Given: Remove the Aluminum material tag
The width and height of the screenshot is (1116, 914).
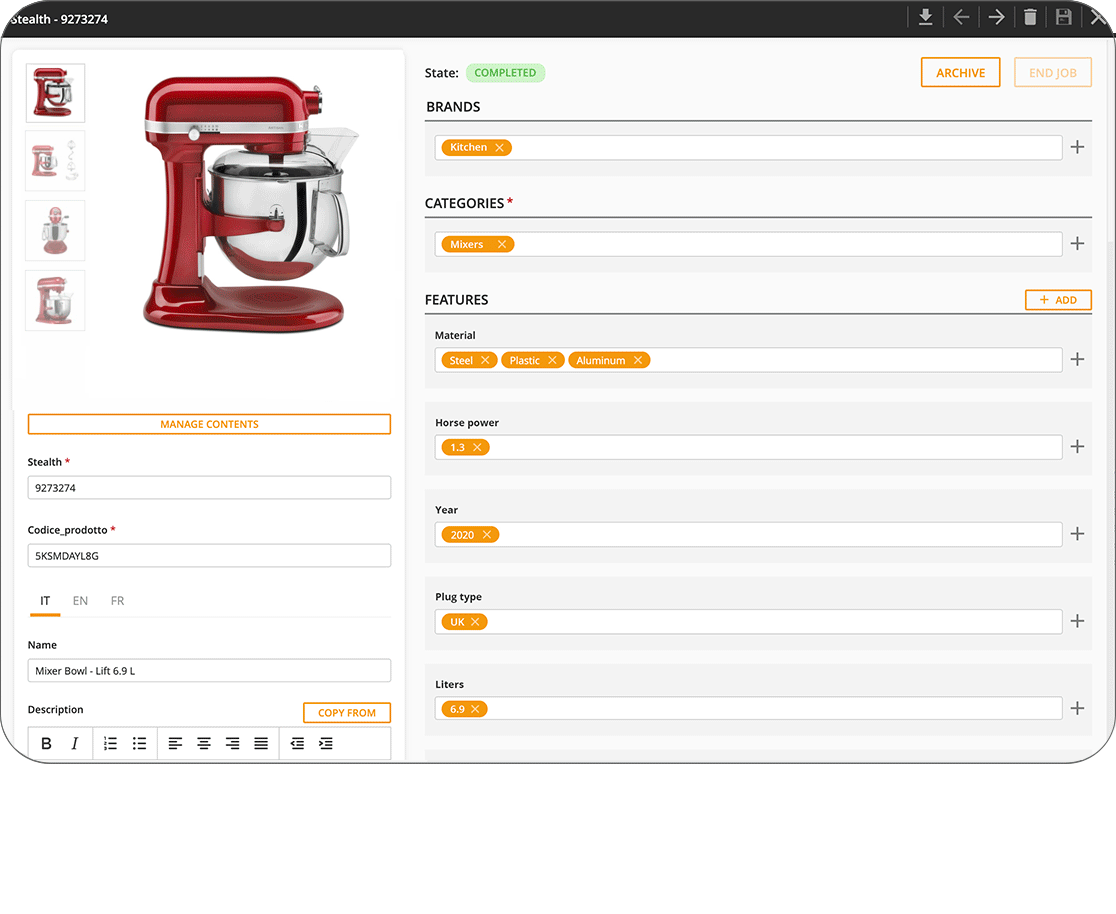Looking at the screenshot, I should [638, 360].
